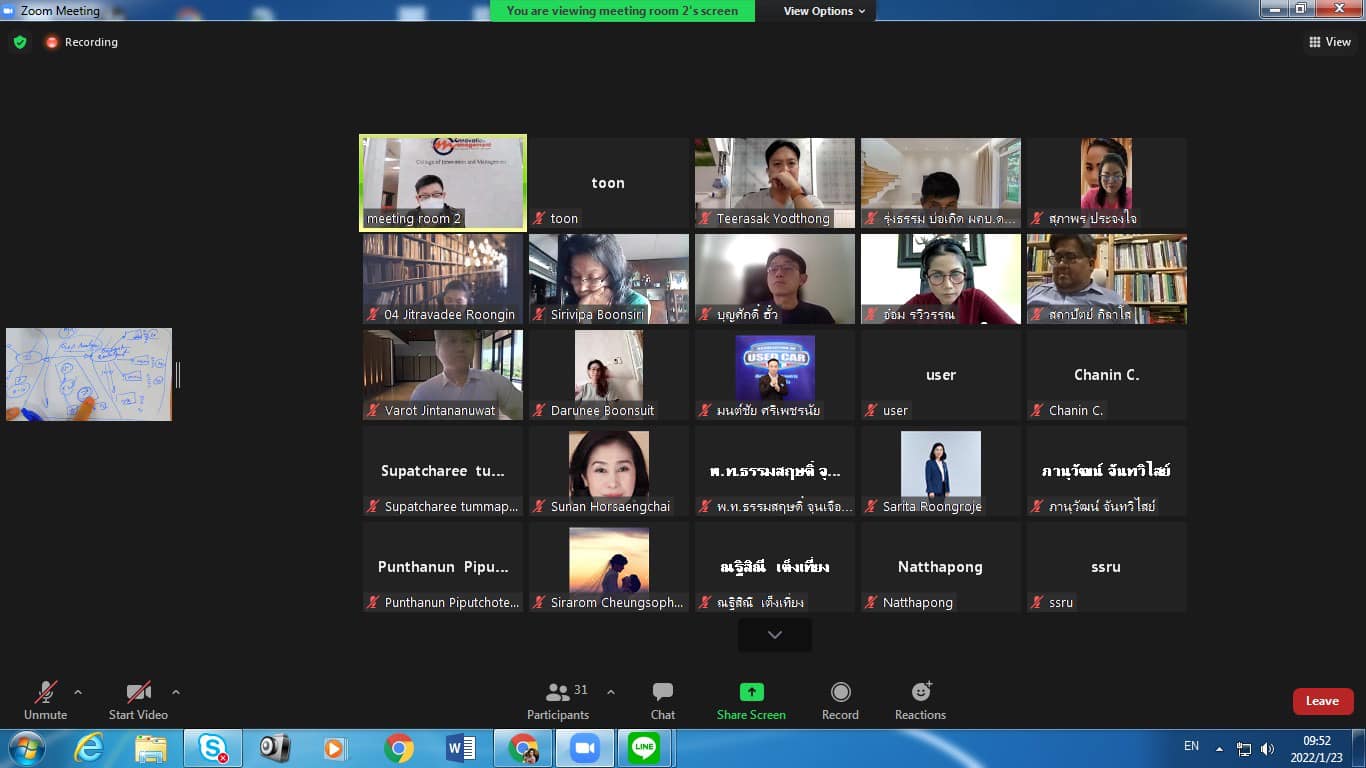Expand audio settings arrow beside Unmute

[x=78, y=692]
